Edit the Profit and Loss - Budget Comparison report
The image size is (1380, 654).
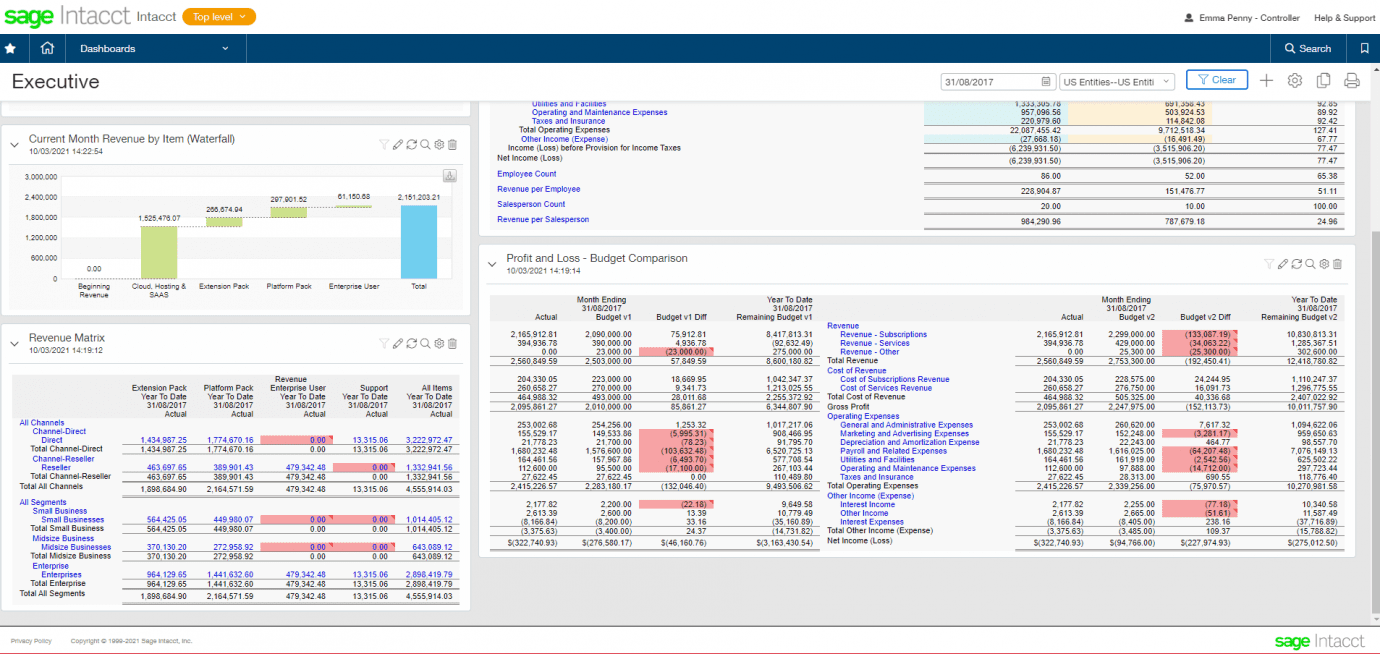1283,264
